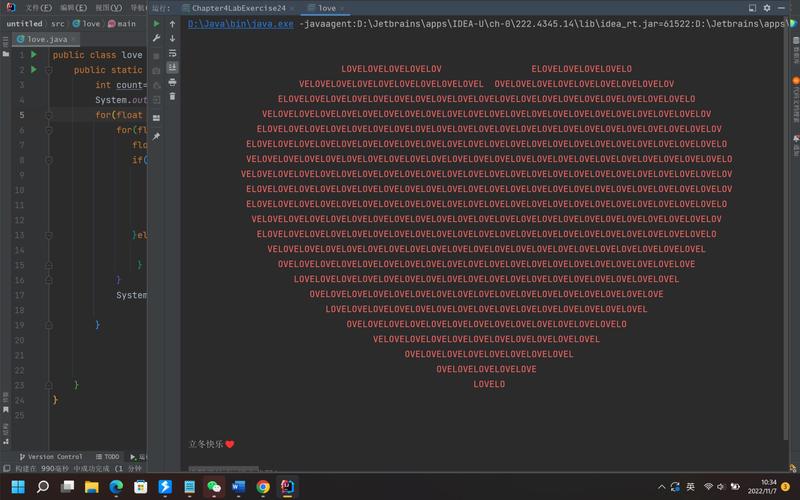
Task: Collapse the main method fold on line 2
Action: 47,70
